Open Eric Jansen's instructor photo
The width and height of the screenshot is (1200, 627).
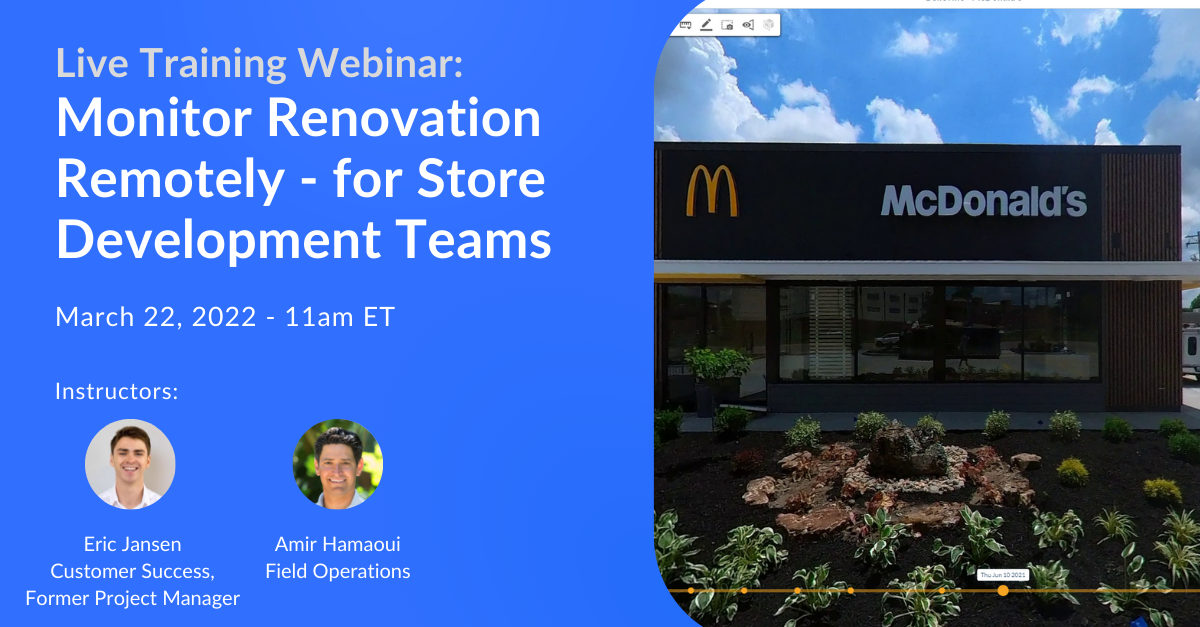pyautogui.click(x=130, y=465)
